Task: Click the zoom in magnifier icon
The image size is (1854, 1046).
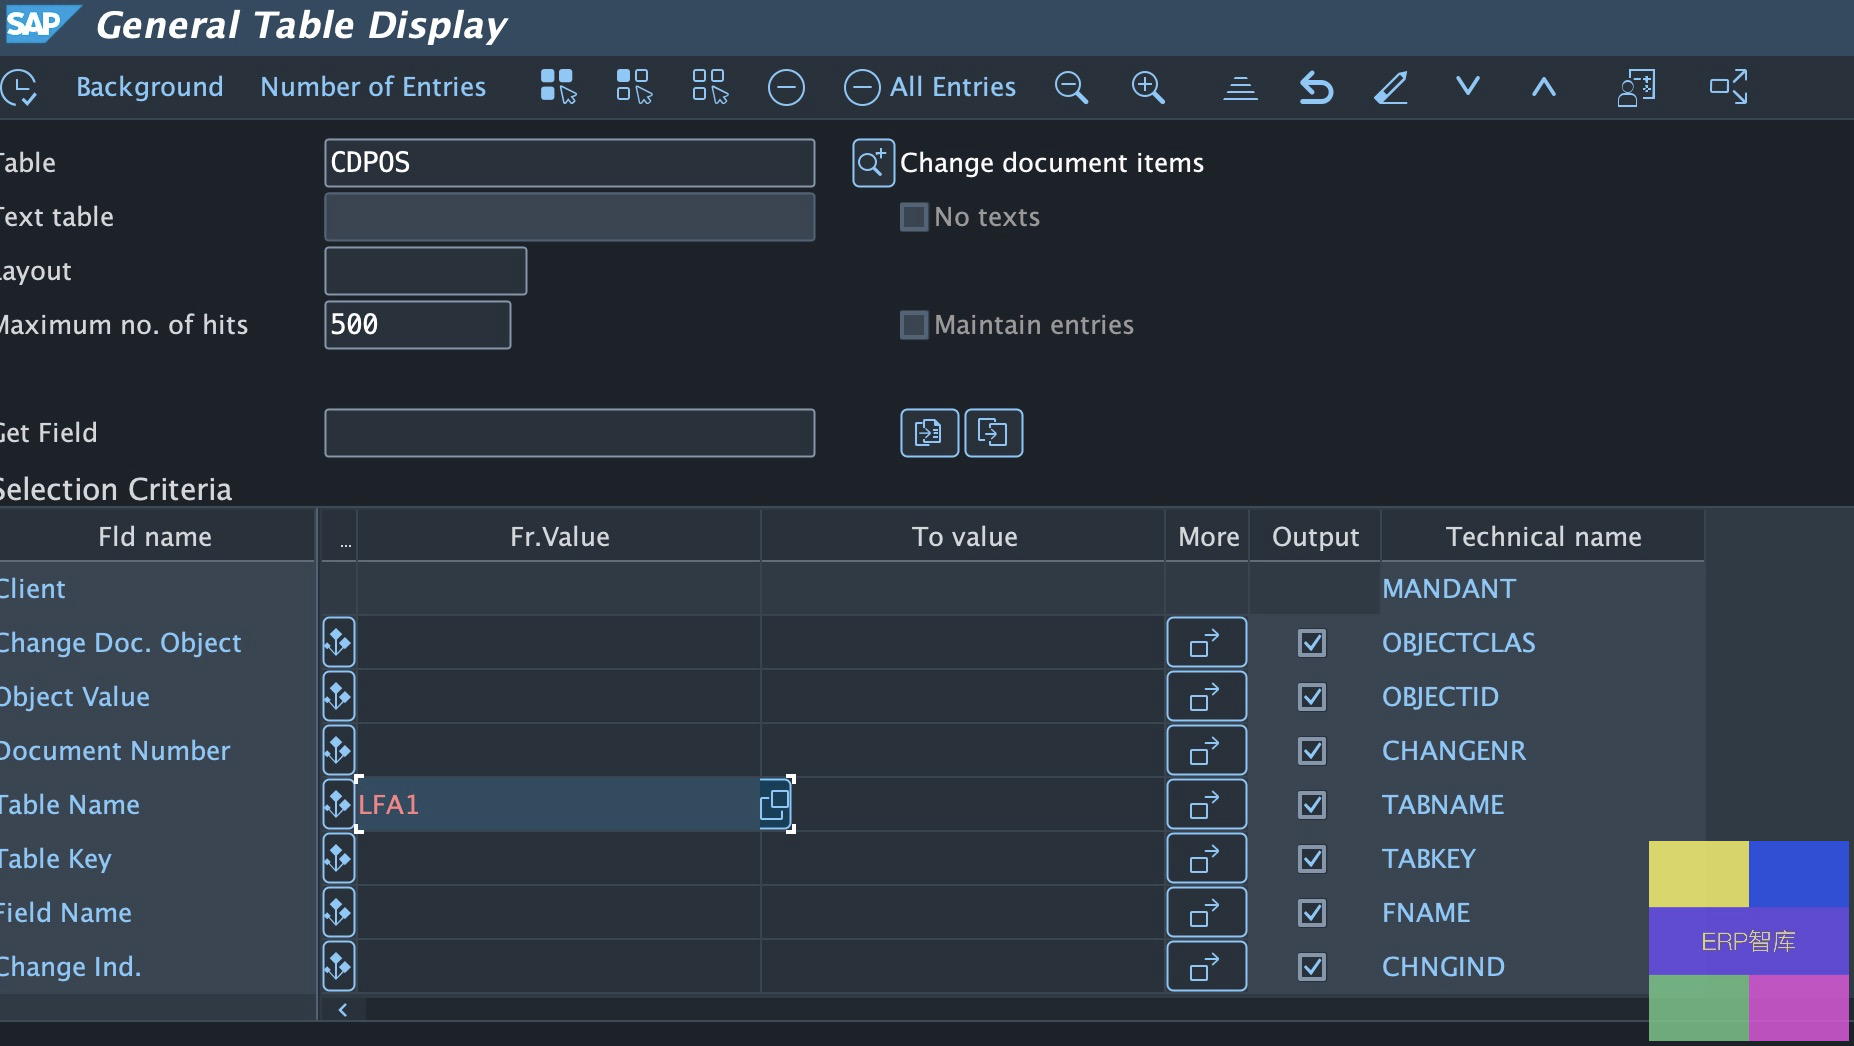Action: pyautogui.click(x=1148, y=87)
